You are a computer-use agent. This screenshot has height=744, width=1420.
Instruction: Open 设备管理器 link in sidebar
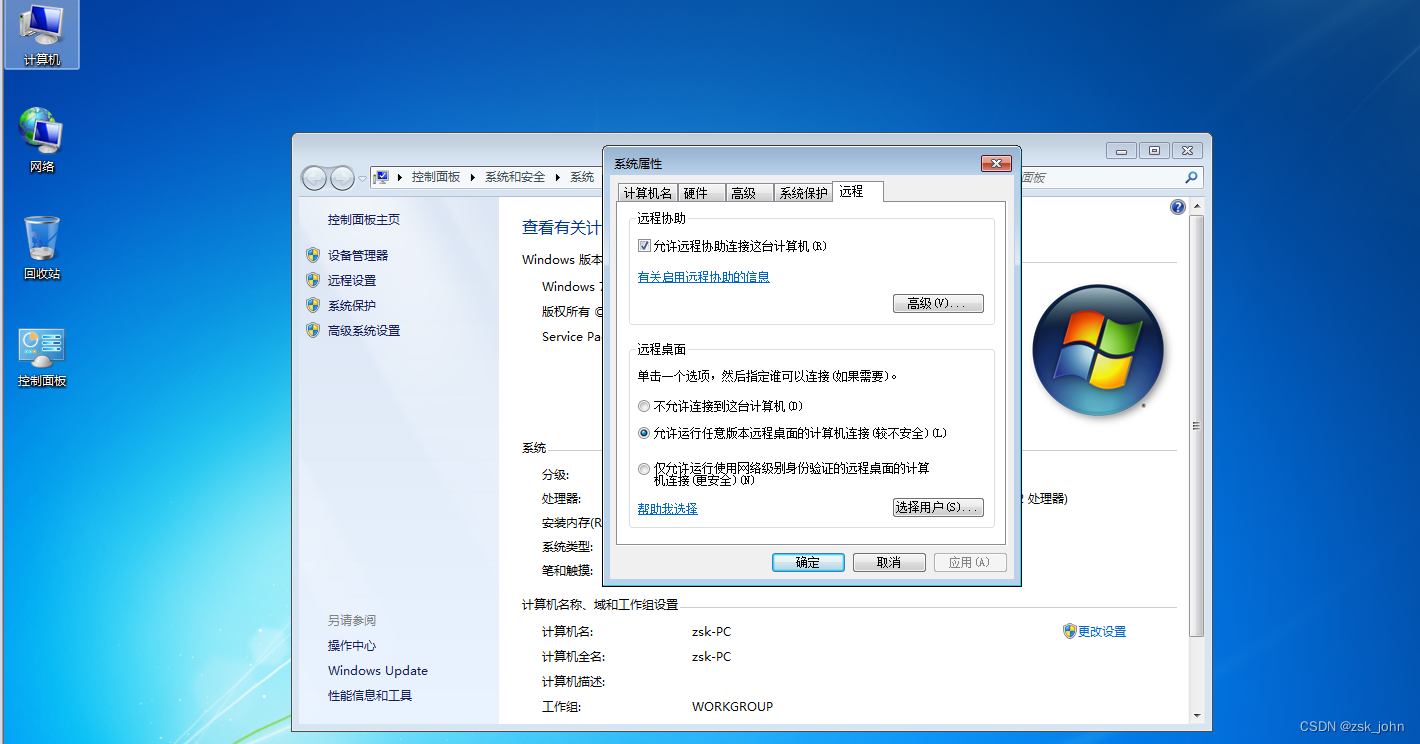point(358,255)
